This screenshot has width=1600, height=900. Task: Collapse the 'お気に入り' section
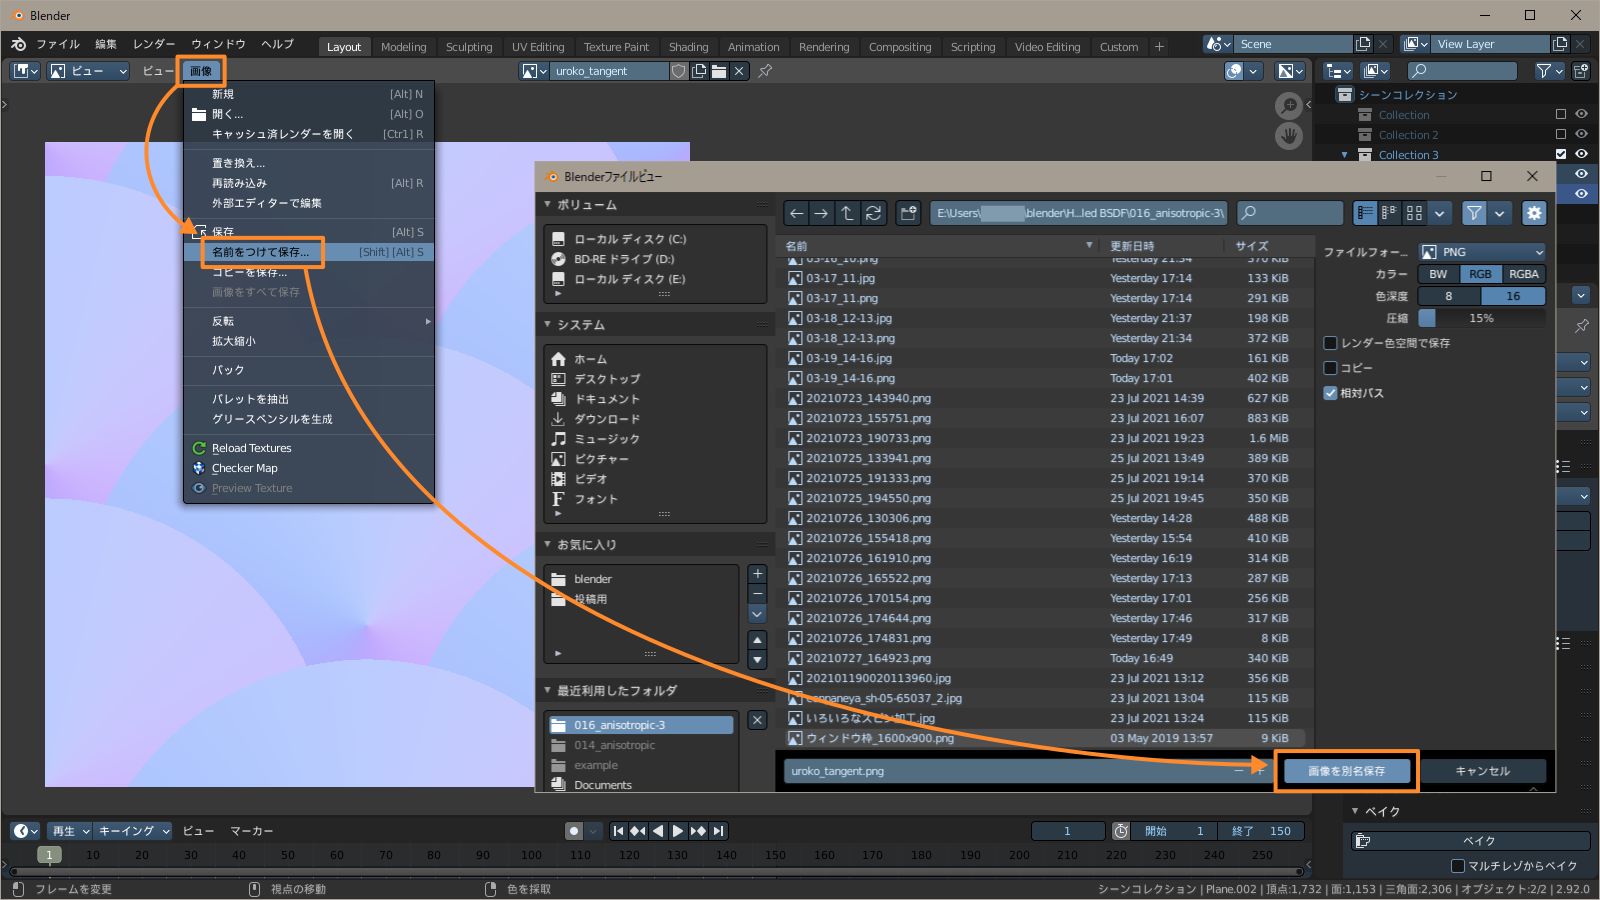coord(547,545)
